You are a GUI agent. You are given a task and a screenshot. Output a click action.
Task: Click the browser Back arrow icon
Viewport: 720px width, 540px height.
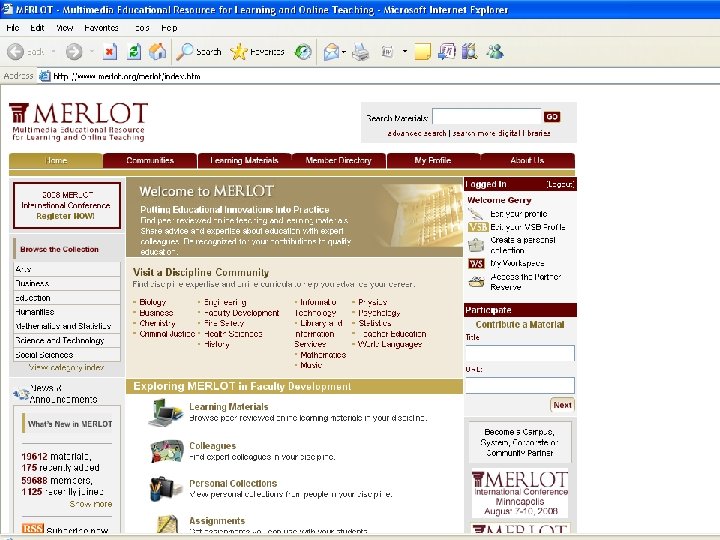click(15, 52)
